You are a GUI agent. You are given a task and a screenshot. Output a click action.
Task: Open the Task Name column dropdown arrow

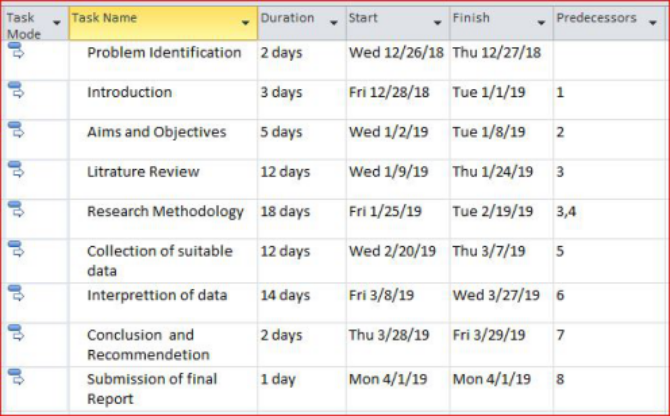pos(245,23)
